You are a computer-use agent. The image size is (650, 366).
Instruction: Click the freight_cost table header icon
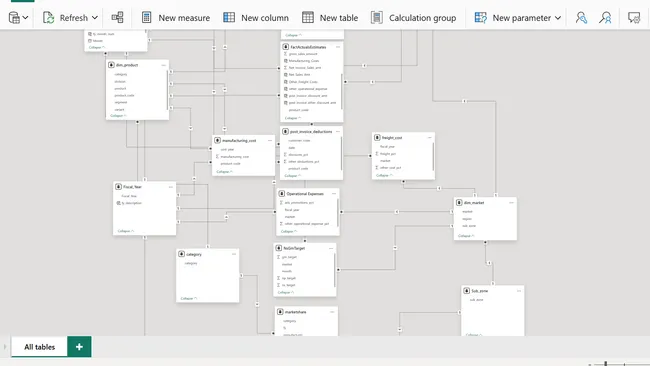click(x=377, y=137)
